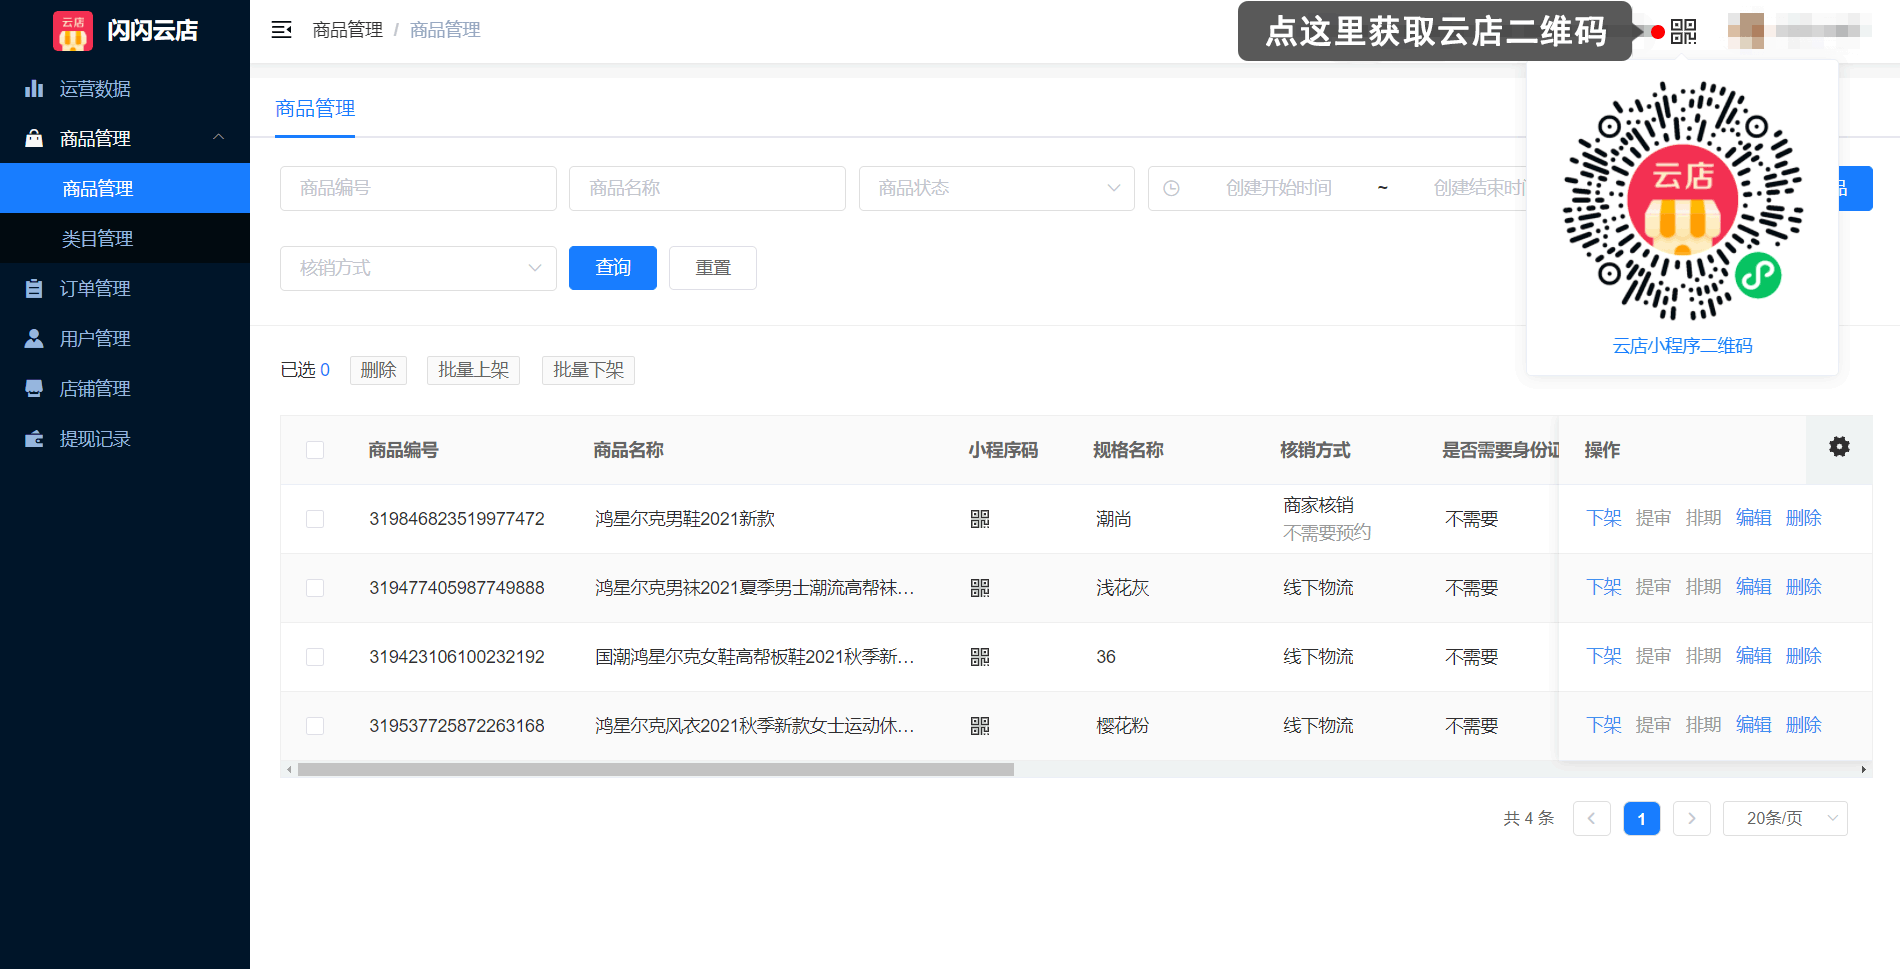The height and width of the screenshot is (969, 1900).
Task: Show mini-program code for product 319423106100232192
Action: [x=980, y=657]
